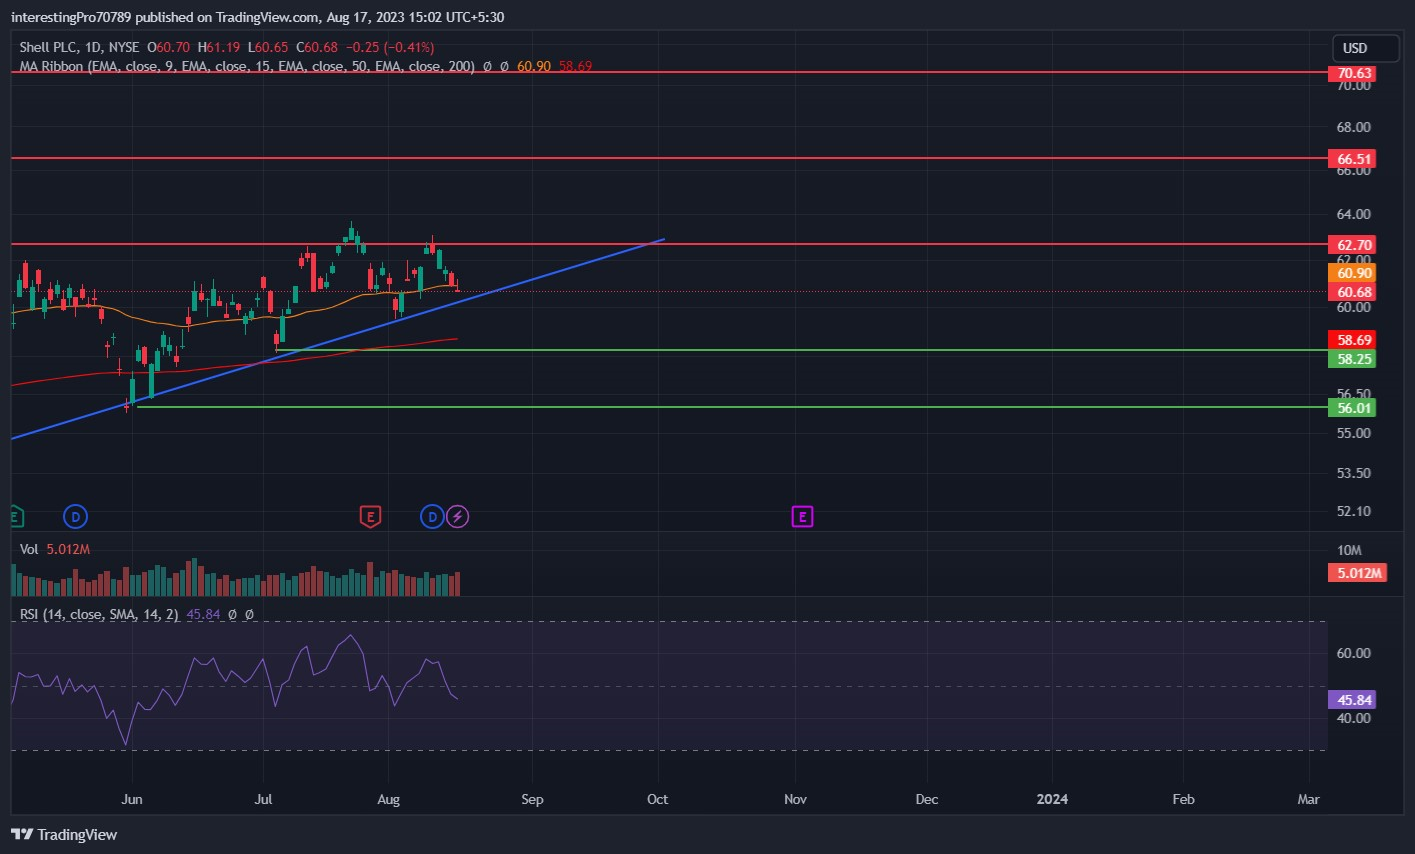The width and height of the screenshot is (1415, 854).
Task: Click the Sep label on time axis
Action: (532, 799)
